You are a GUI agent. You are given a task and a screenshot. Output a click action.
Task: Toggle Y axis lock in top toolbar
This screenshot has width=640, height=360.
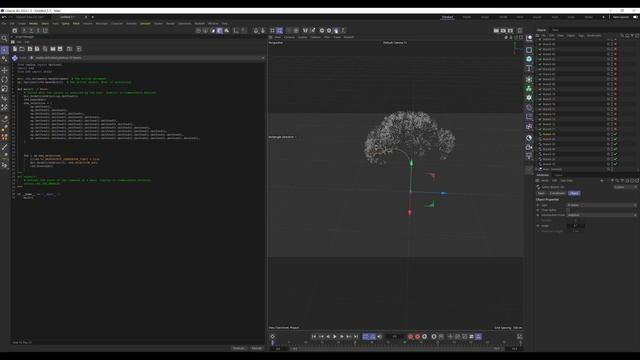tap(31, 31)
